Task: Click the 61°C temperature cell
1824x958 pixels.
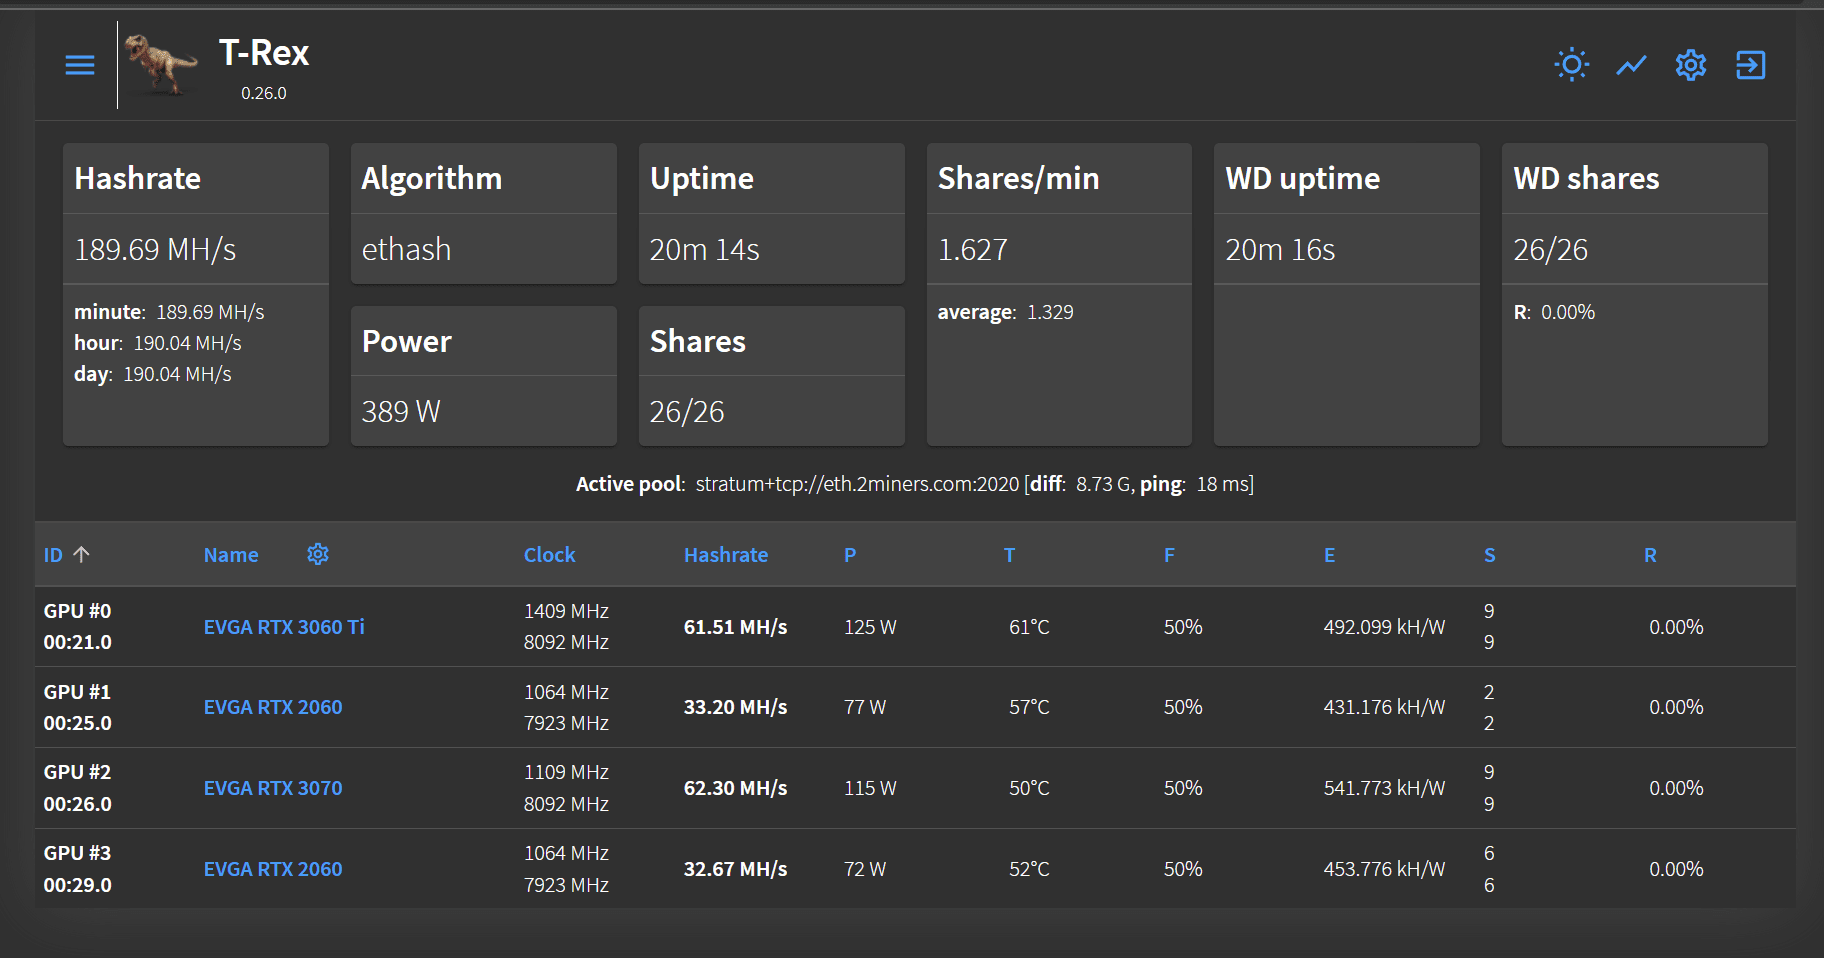Action: pos(1029,627)
